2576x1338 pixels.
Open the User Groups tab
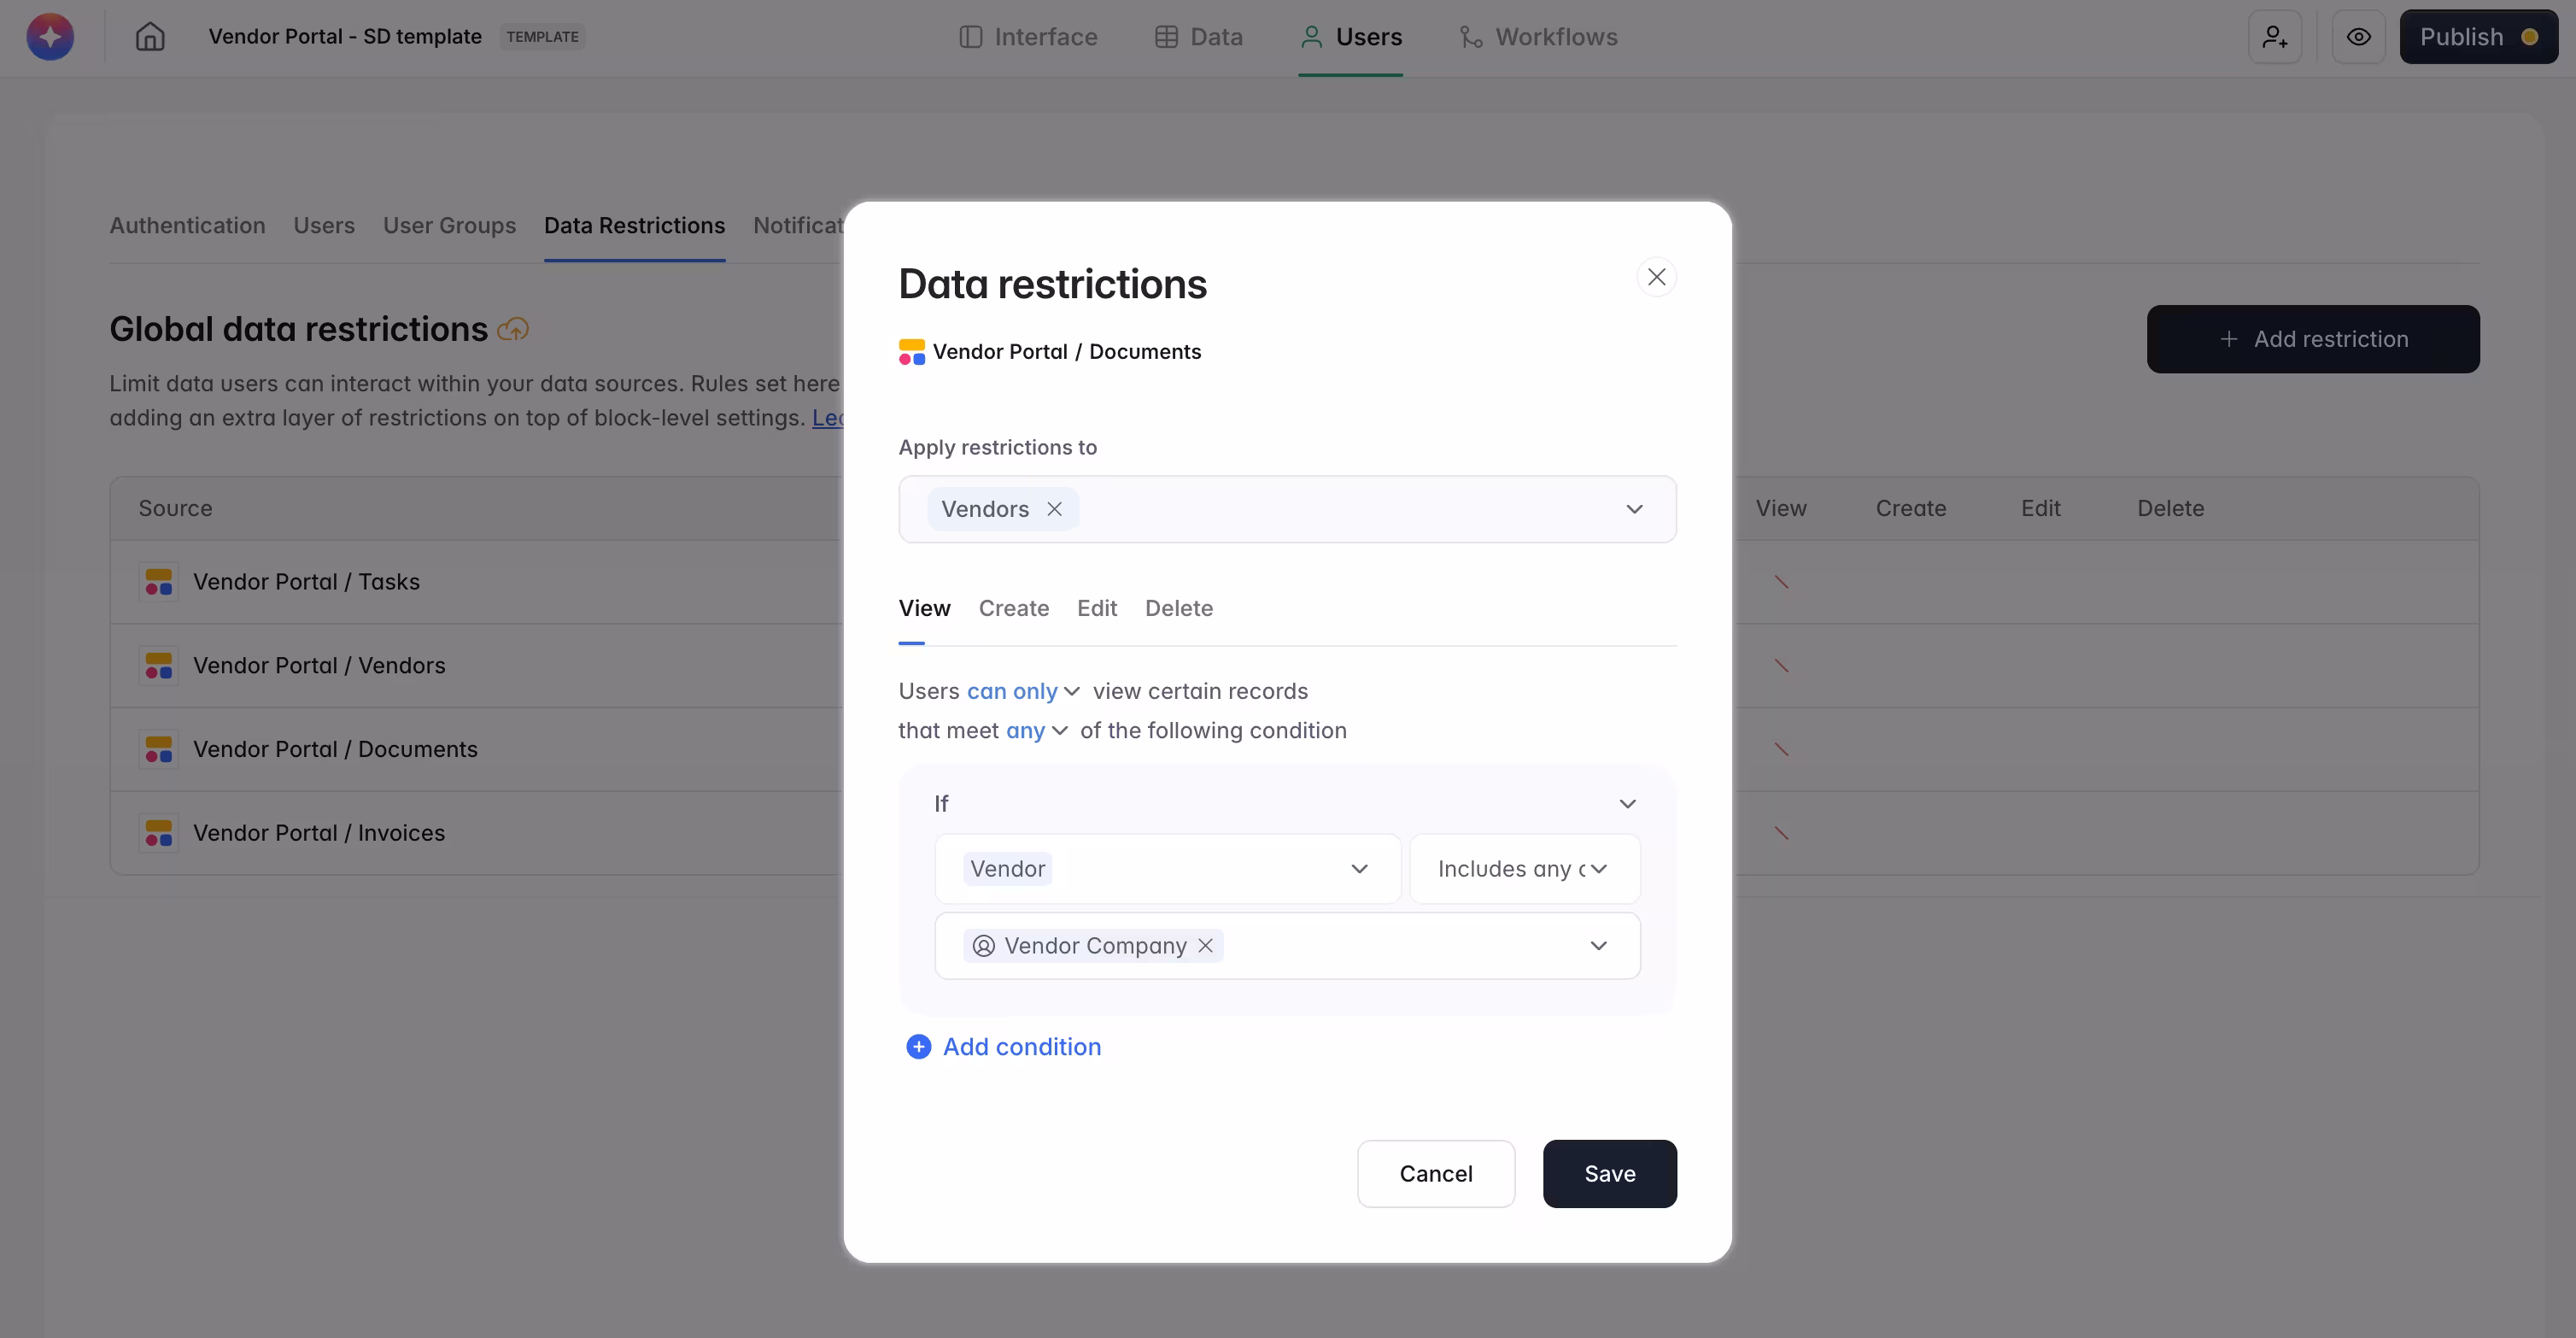449,226
